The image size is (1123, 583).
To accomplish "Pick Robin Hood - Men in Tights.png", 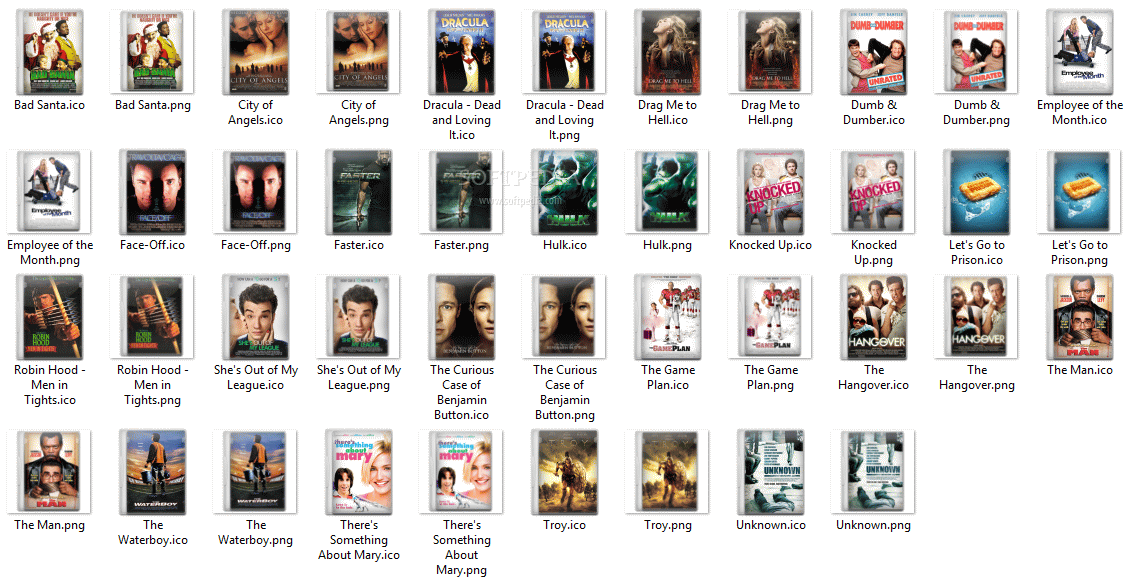I will (x=153, y=317).
